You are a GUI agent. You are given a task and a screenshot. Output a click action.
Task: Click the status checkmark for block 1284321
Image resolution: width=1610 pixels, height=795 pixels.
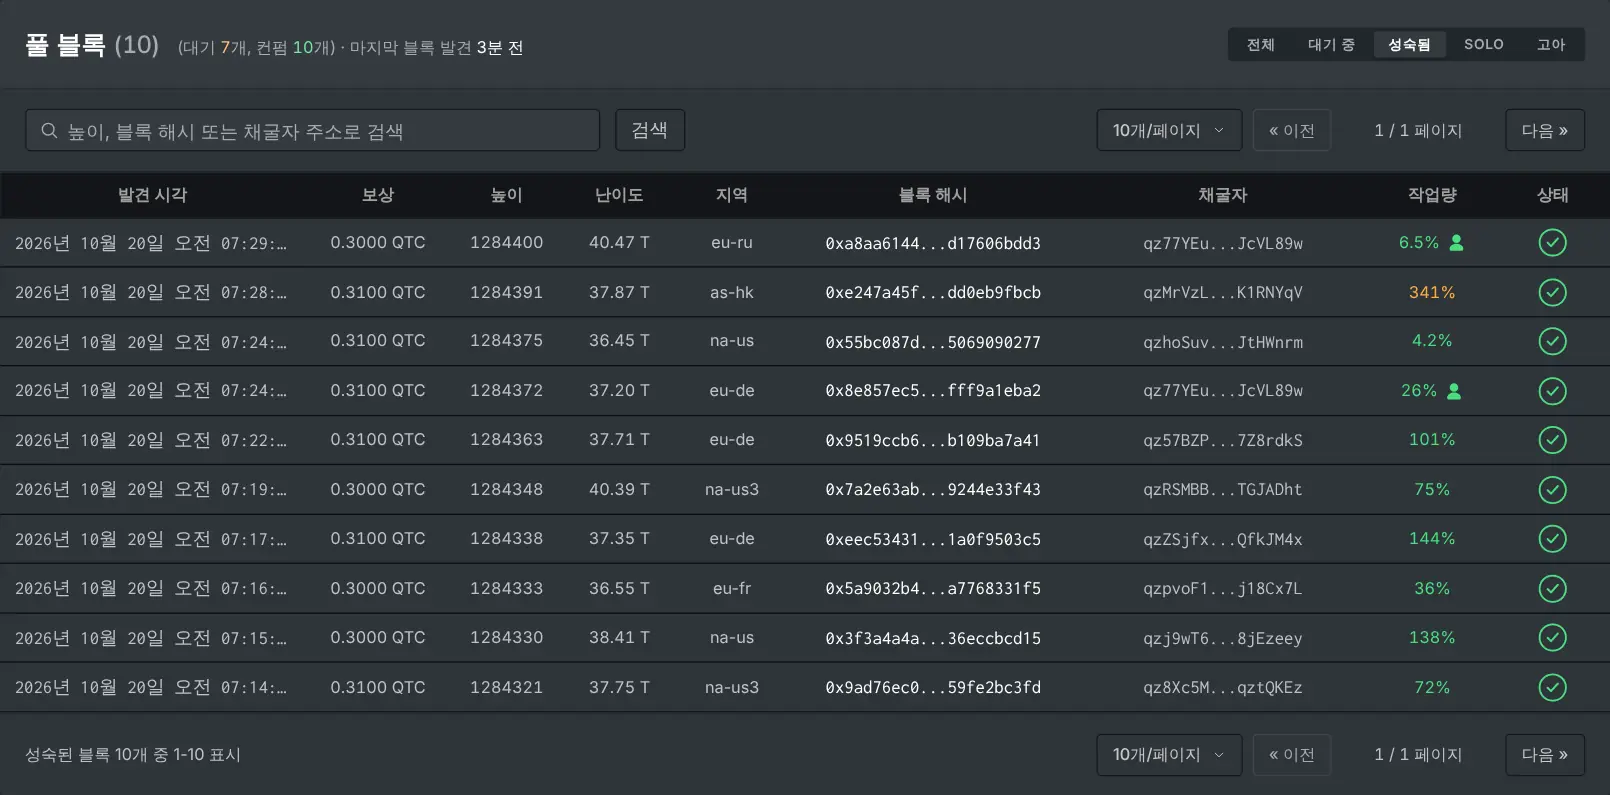point(1552,688)
